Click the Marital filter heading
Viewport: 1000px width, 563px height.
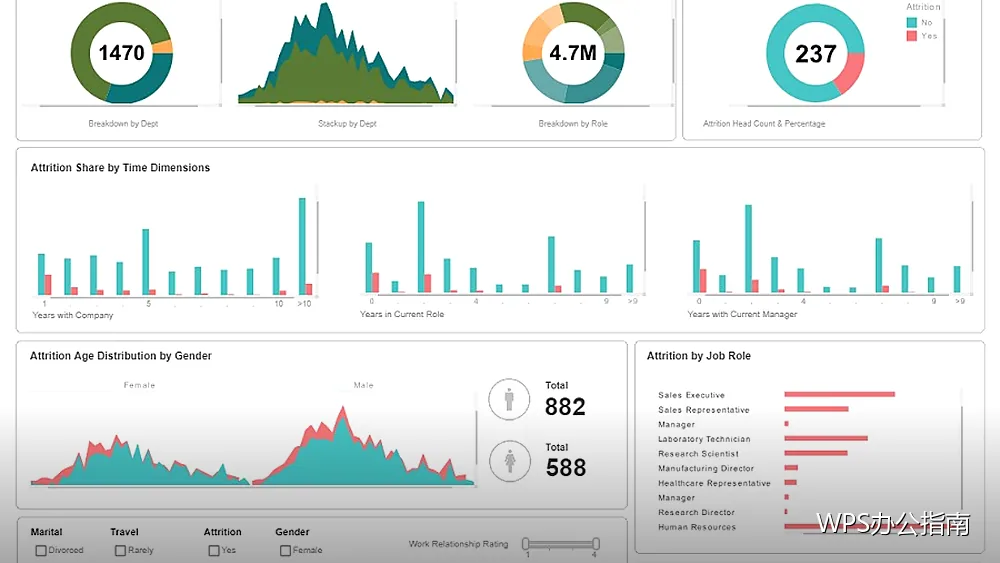(x=47, y=532)
